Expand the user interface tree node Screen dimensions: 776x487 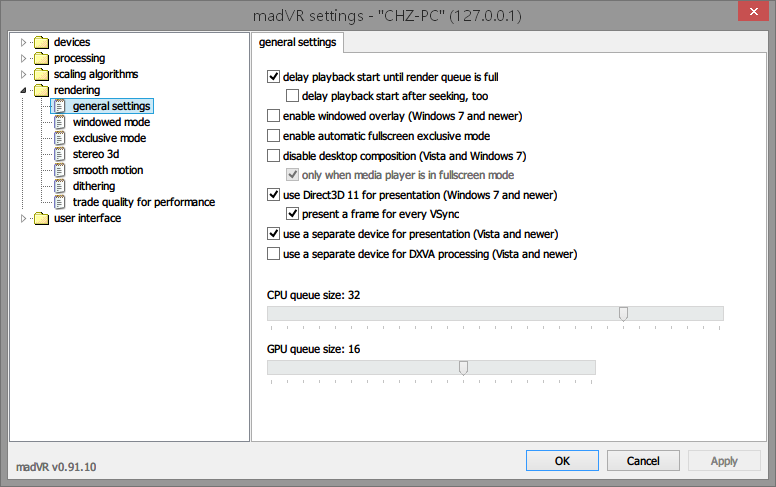(x=25, y=218)
